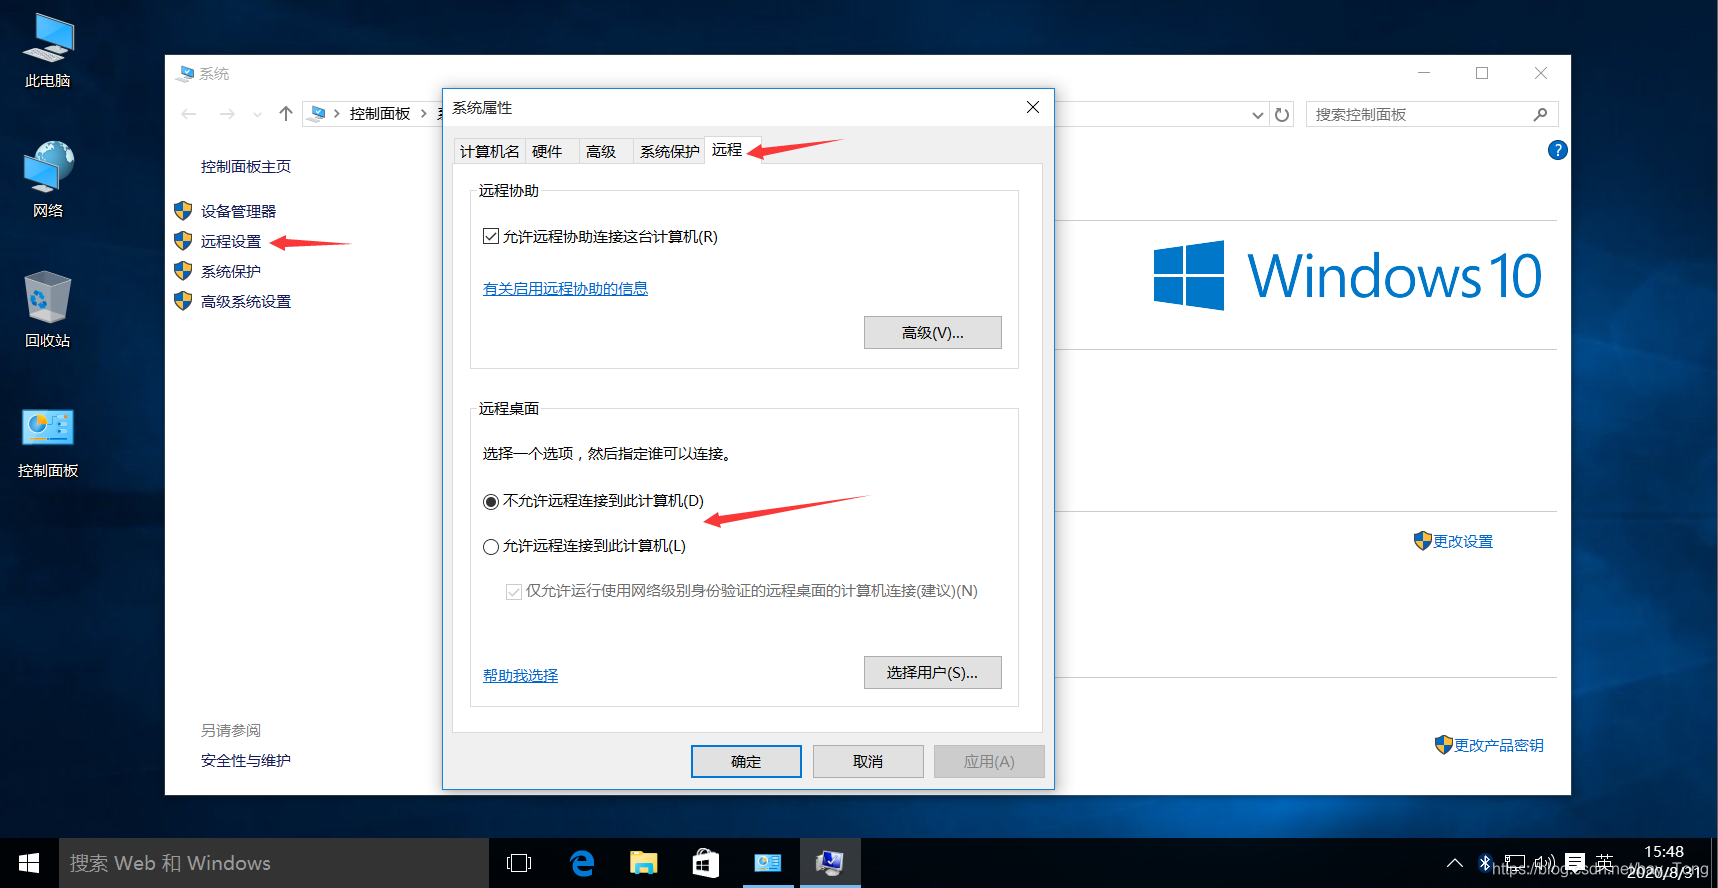
Task: Expand the address bar history dropdown
Action: tap(1258, 114)
